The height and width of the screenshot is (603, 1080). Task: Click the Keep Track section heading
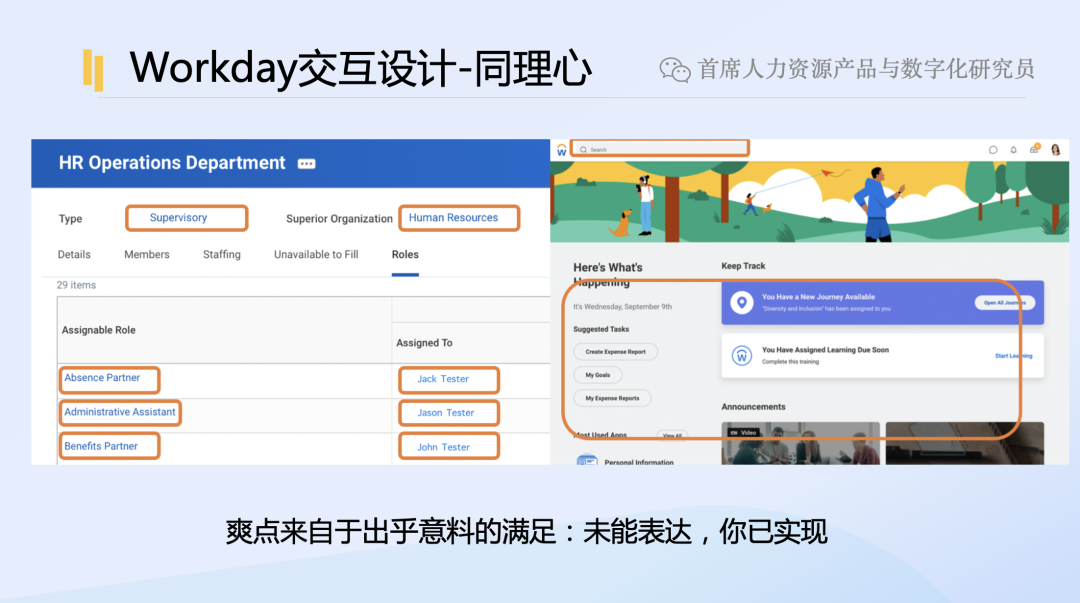tap(743, 266)
